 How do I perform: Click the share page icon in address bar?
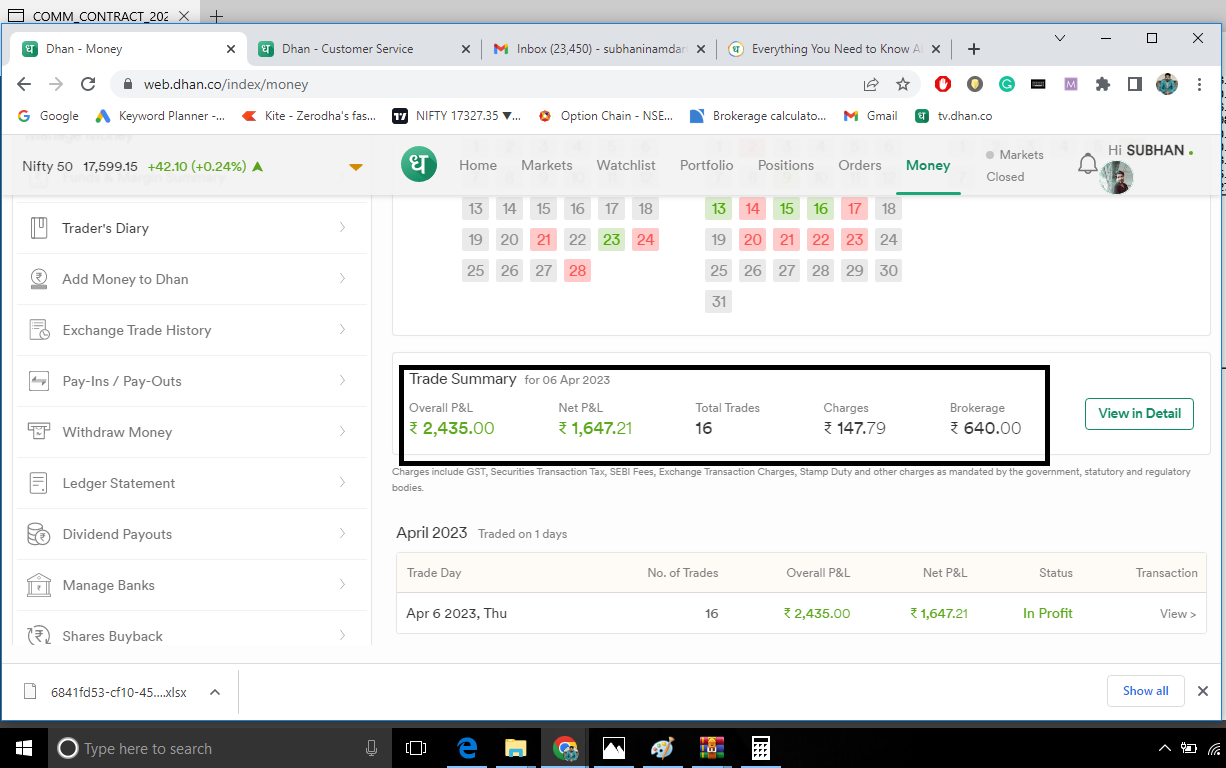click(x=871, y=85)
